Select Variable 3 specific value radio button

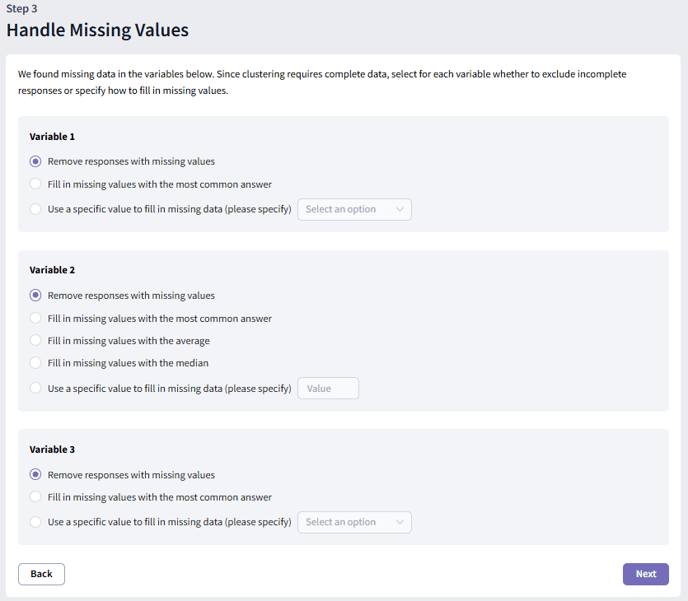click(36, 522)
